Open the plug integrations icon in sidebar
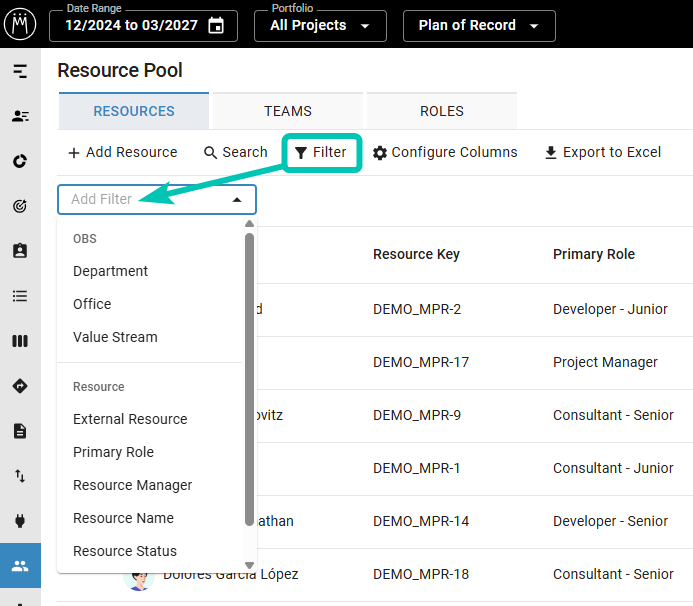Viewport: 693px width, 606px height. [20, 520]
